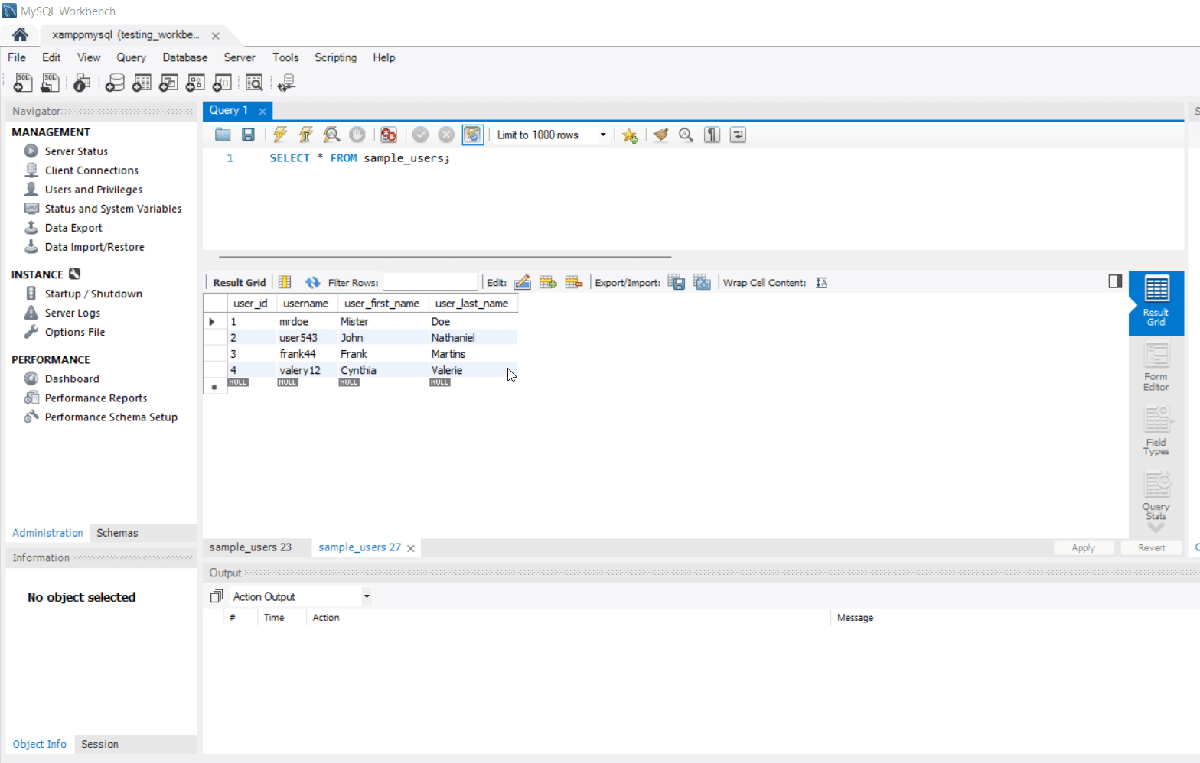The height and width of the screenshot is (763, 1200).
Task: Click the Edit current row pencil icon
Action: [x=522, y=281]
